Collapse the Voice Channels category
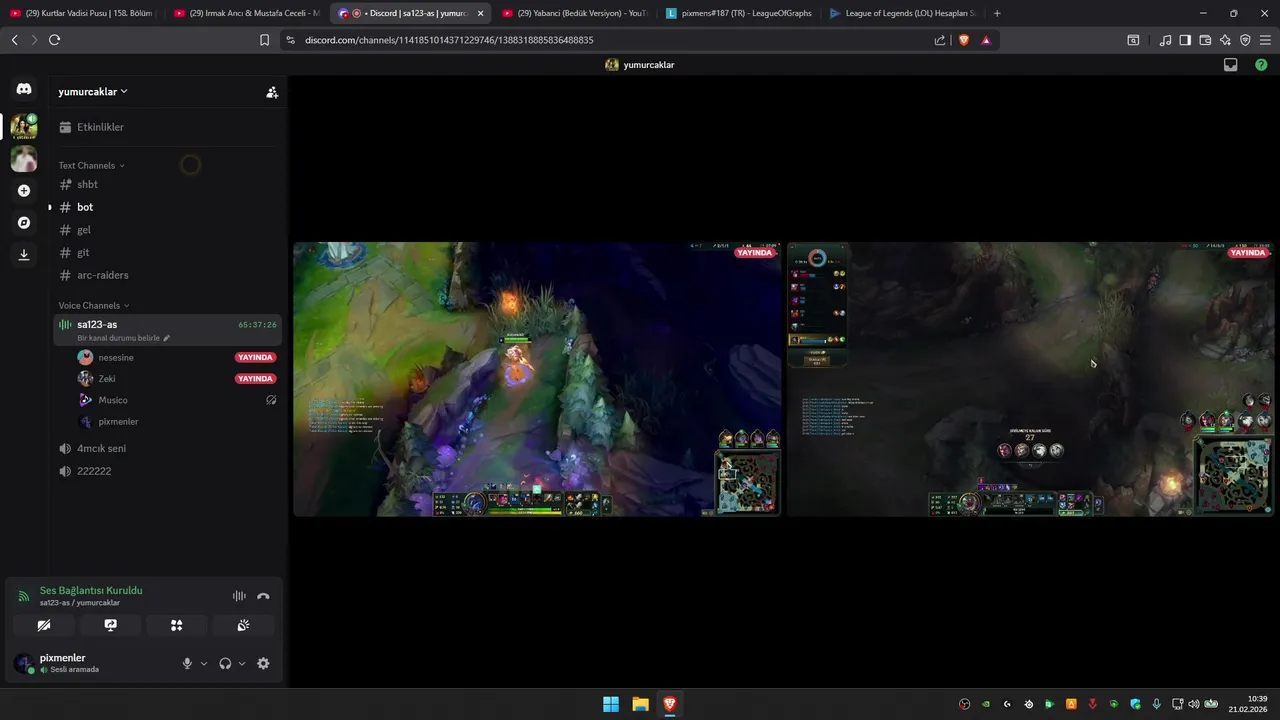This screenshot has height=720, width=1280. tap(93, 305)
